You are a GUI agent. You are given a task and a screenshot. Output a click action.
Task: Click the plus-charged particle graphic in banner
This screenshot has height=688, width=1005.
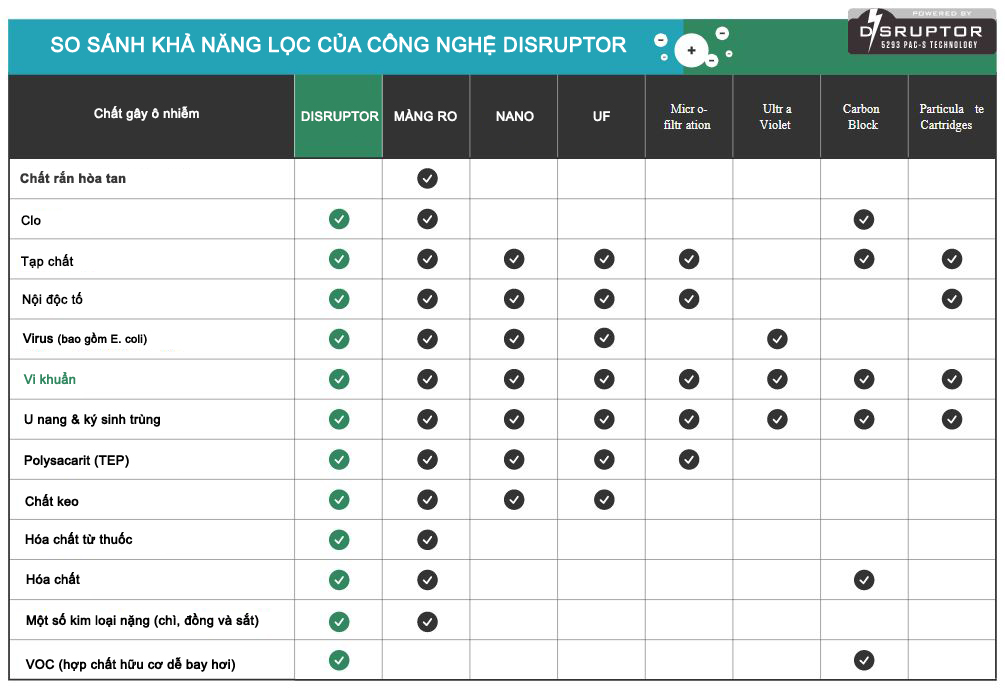pyautogui.click(x=691, y=50)
